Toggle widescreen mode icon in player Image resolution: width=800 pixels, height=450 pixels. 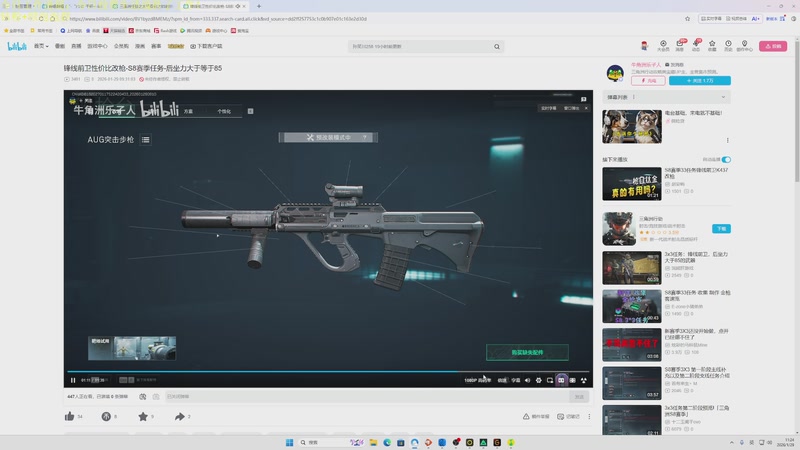561,380
